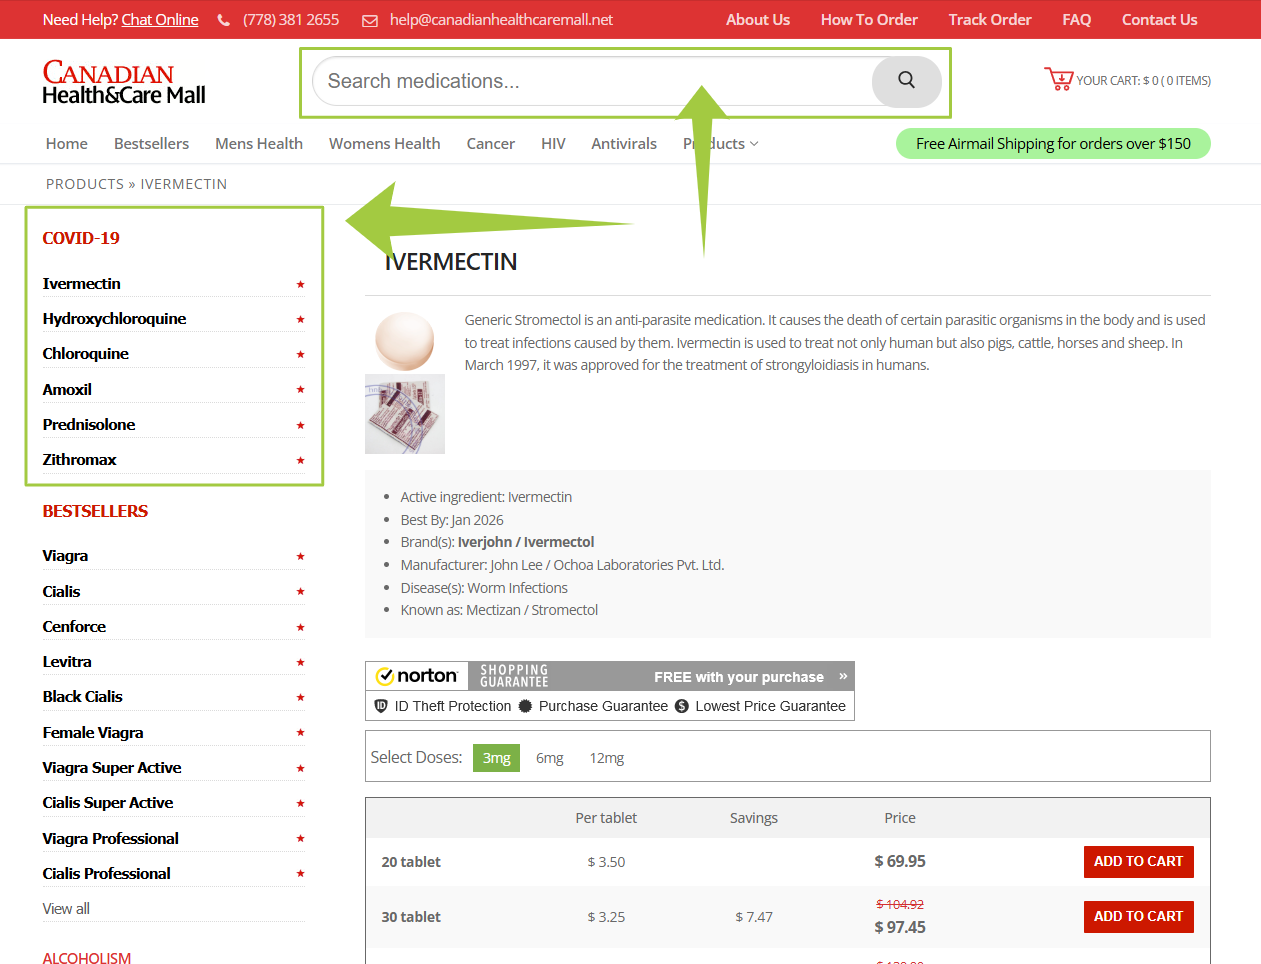Click the Free Airmail Shipping banner
Image resolution: width=1261 pixels, height=964 pixels.
[1053, 144]
